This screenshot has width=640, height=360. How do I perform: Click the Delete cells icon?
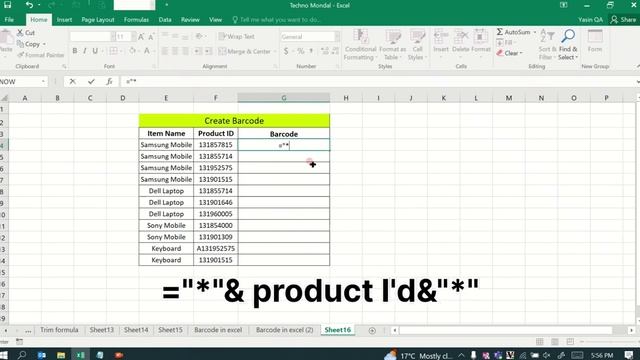[x=461, y=37]
